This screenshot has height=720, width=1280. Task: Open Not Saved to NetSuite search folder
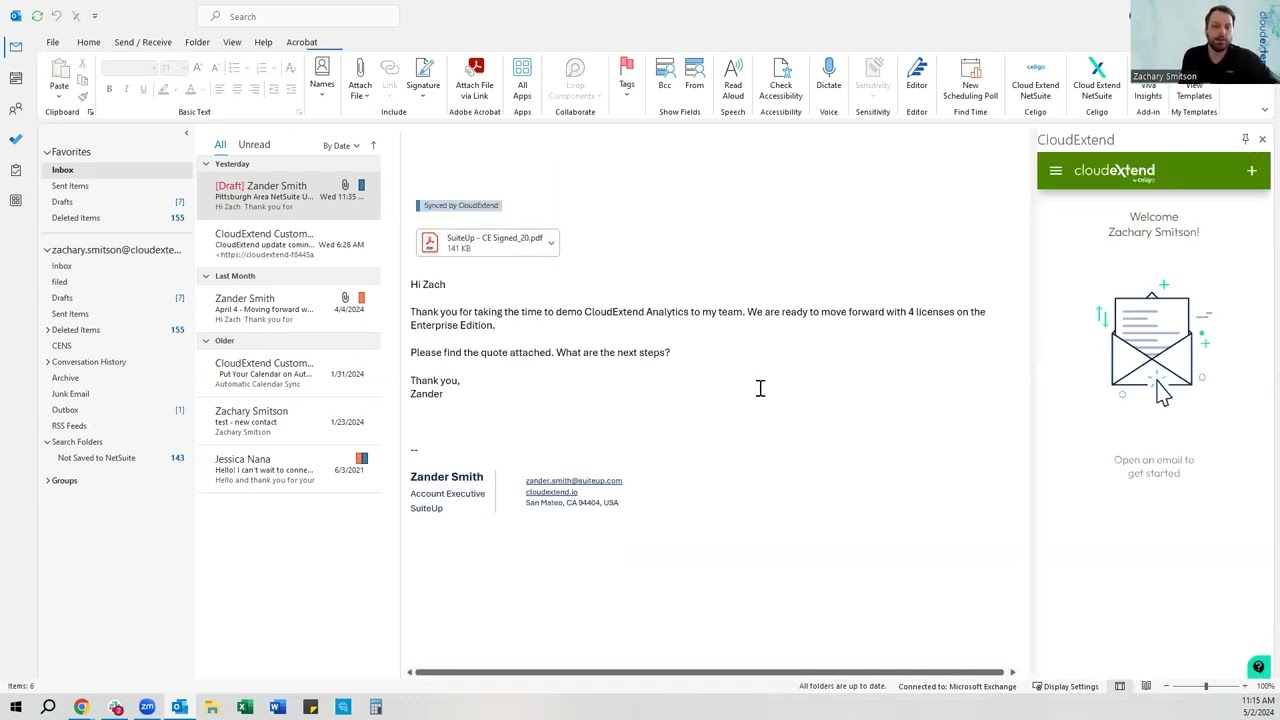pyautogui.click(x=97, y=458)
